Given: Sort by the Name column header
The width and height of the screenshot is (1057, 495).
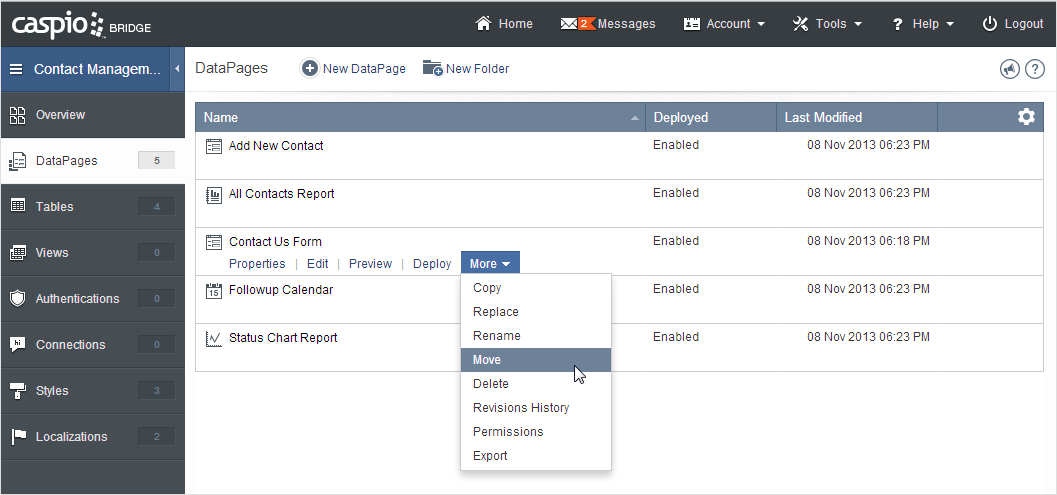Looking at the screenshot, I should [x=221, y=117].
